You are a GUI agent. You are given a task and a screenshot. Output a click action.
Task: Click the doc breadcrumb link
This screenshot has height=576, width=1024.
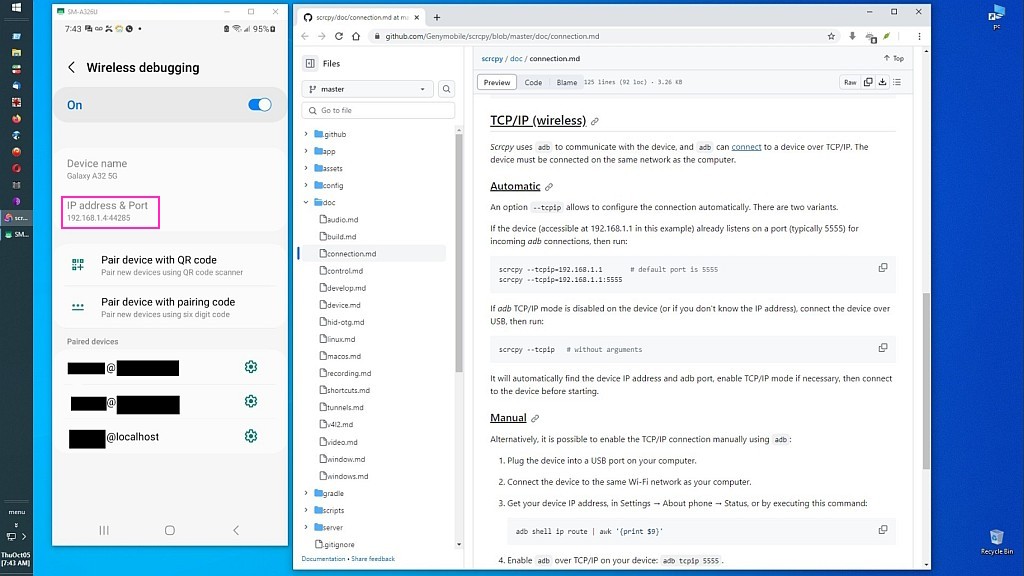[516, 59]
